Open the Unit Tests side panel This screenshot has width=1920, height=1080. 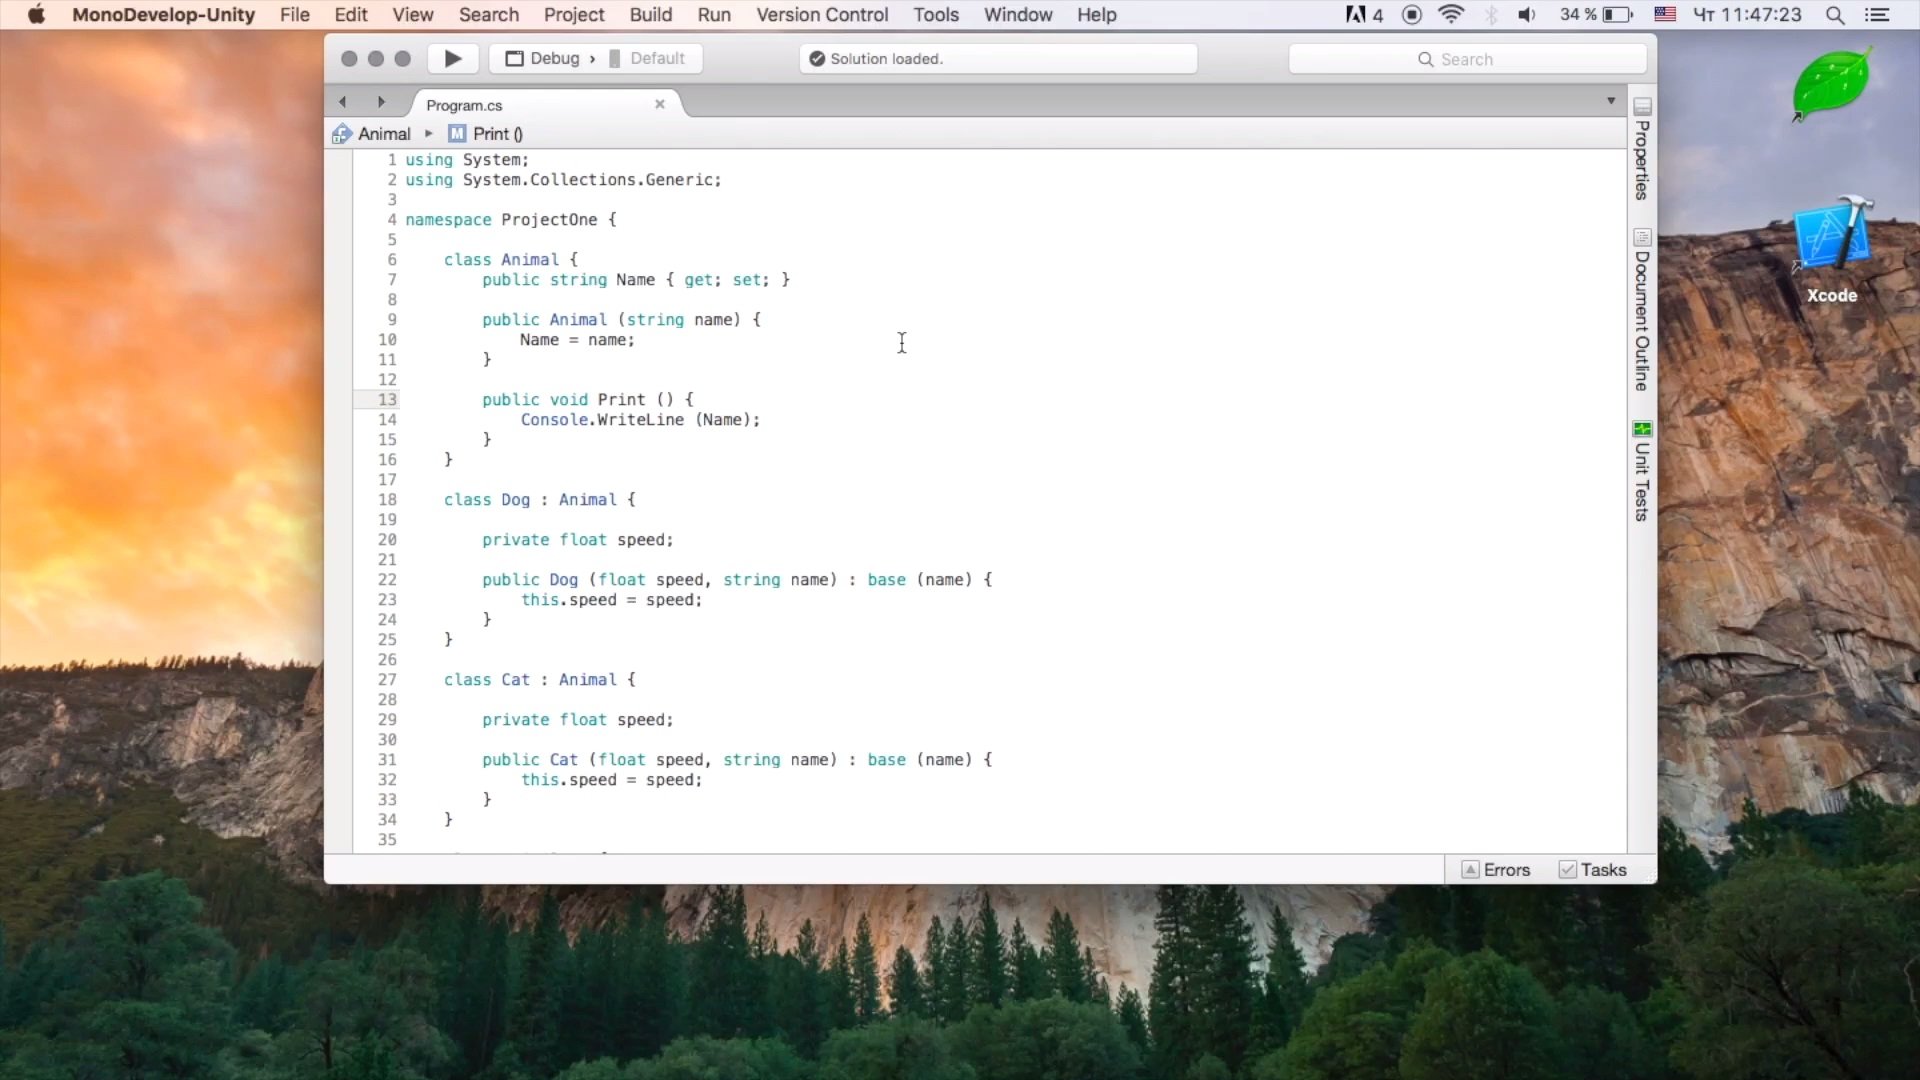point(1642,472)
